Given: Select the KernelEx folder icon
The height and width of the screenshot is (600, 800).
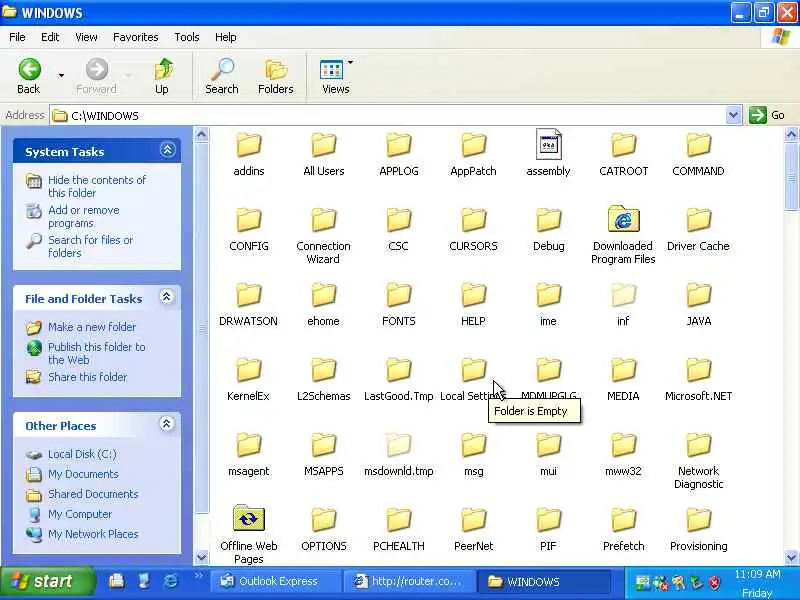Looking at the screenshot, I should [249, 370].
